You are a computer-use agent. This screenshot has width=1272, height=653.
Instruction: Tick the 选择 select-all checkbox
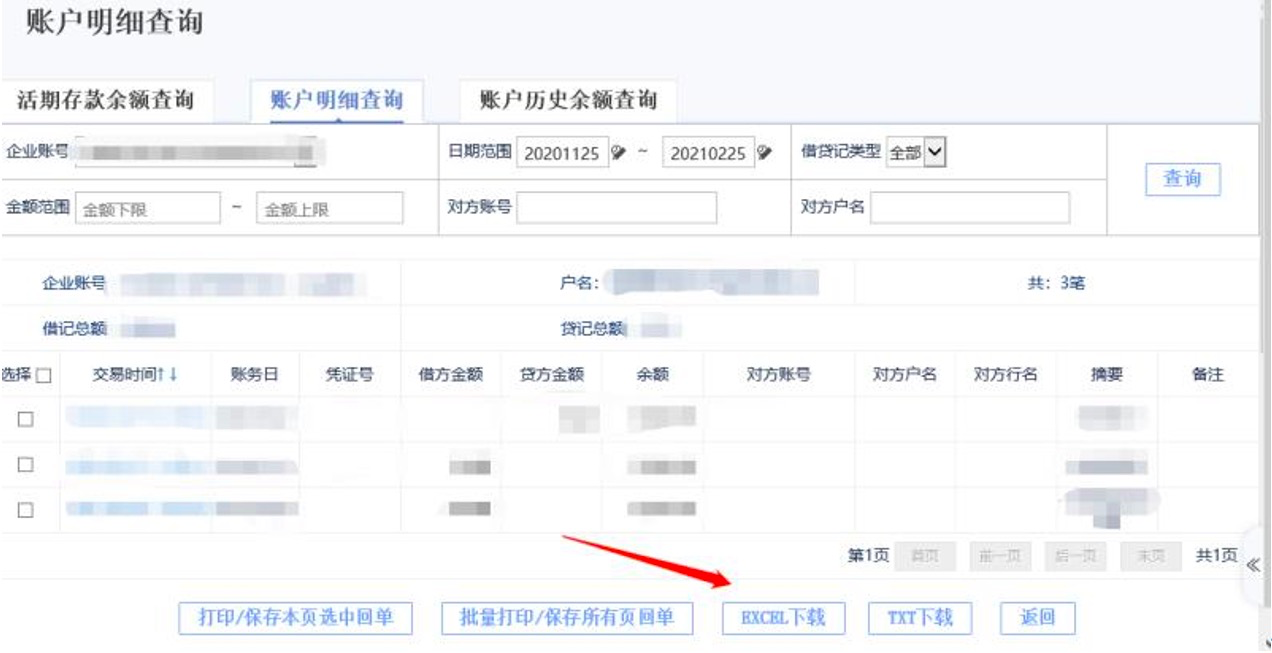[43, 376]
